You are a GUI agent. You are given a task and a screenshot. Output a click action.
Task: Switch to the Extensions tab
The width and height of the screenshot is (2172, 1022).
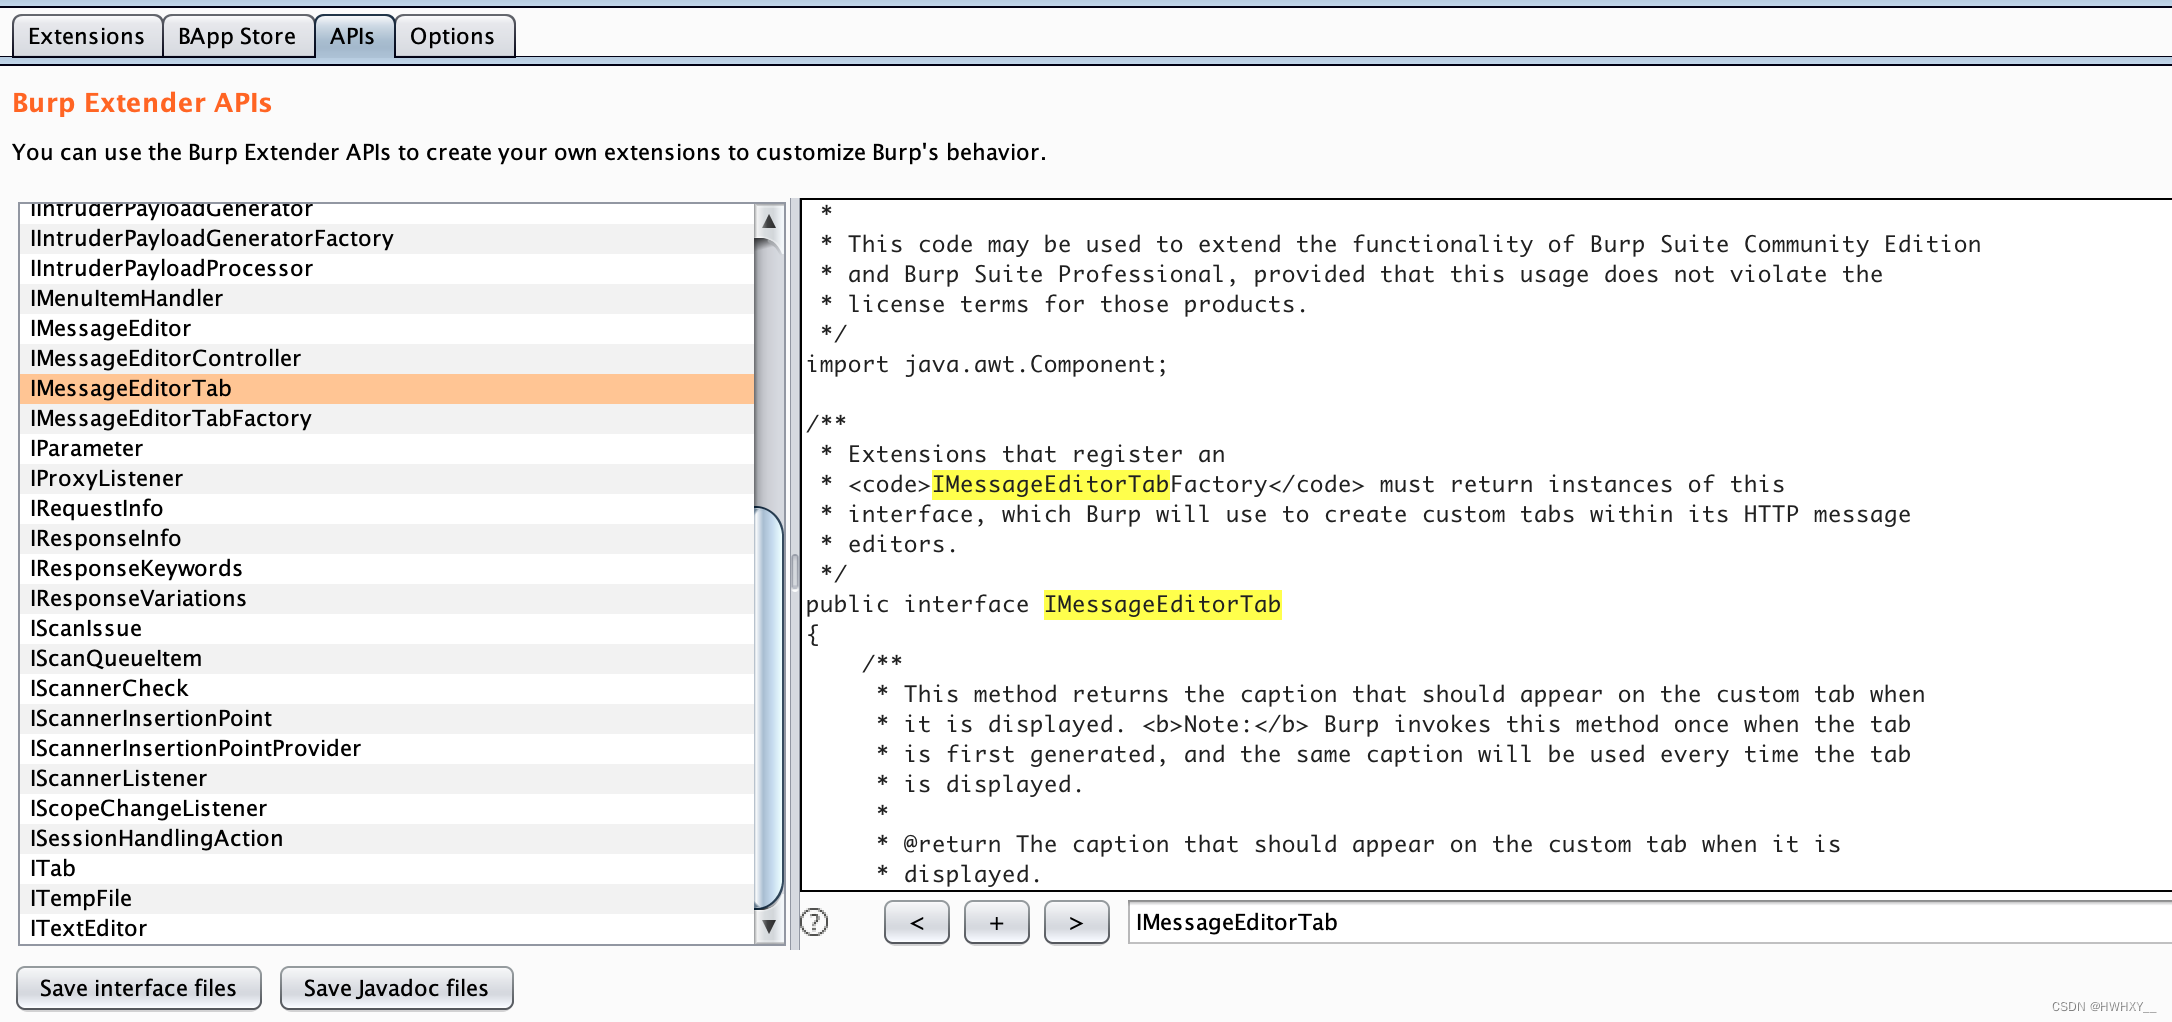(x=87, y=36)
